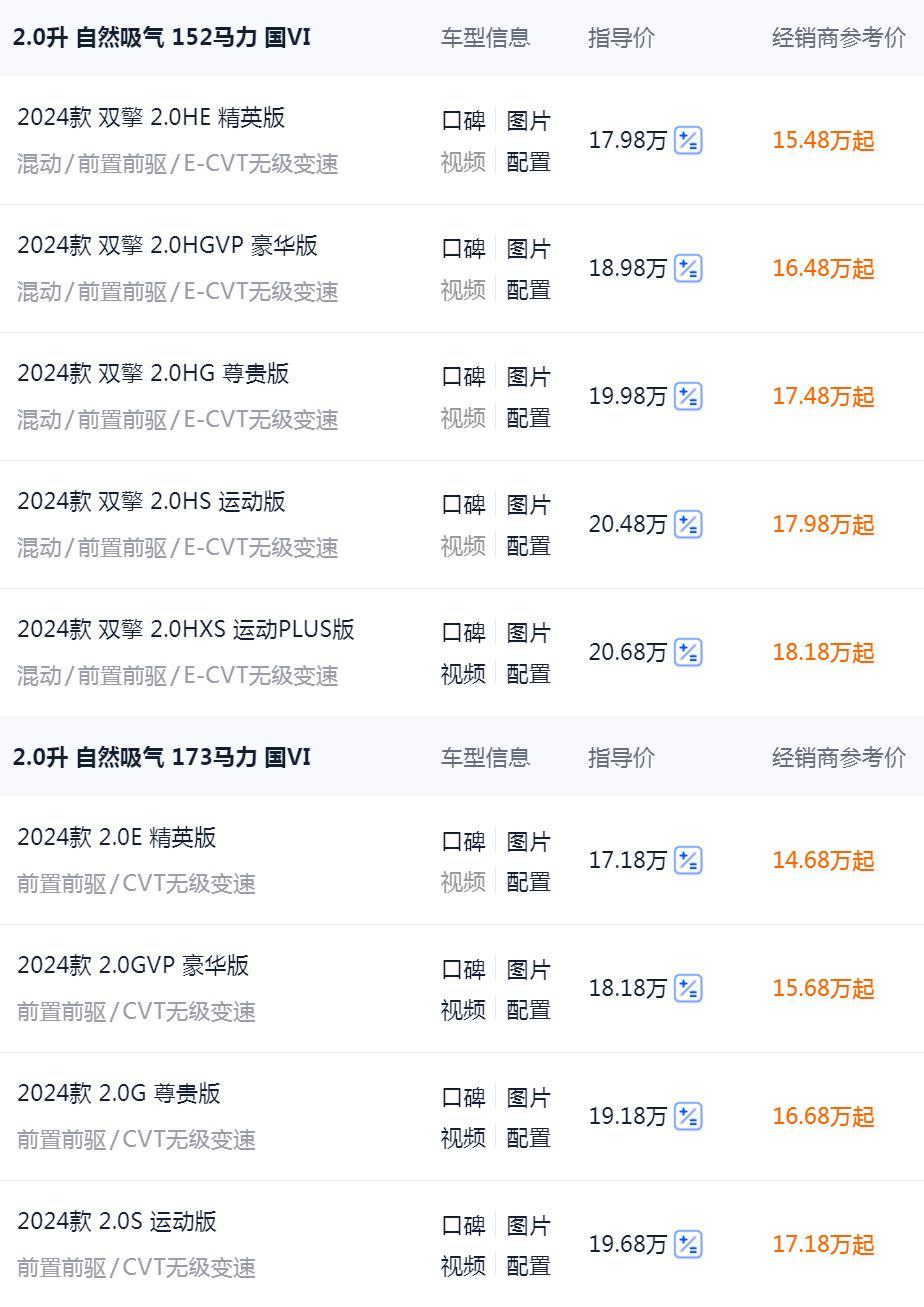View 配置 for 2.0G 尊贵版
The image size is (924, 1307).
click(x=528, y=1138)
